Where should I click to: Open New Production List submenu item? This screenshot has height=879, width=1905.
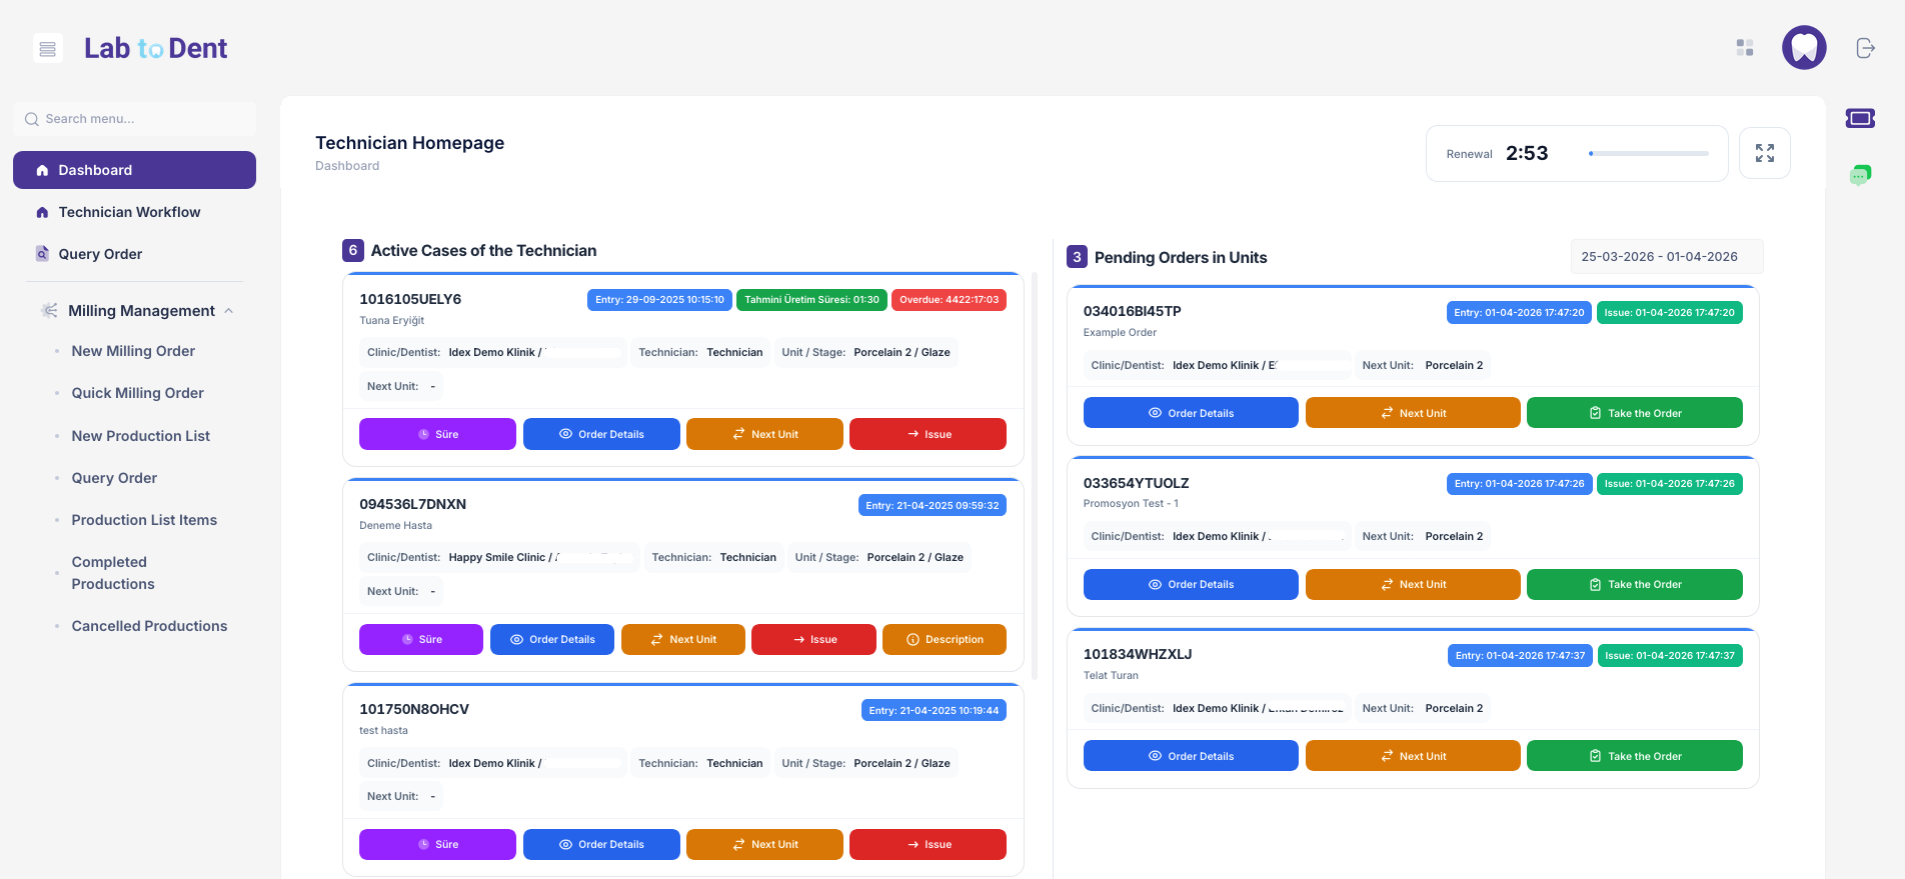coord(140,436)
